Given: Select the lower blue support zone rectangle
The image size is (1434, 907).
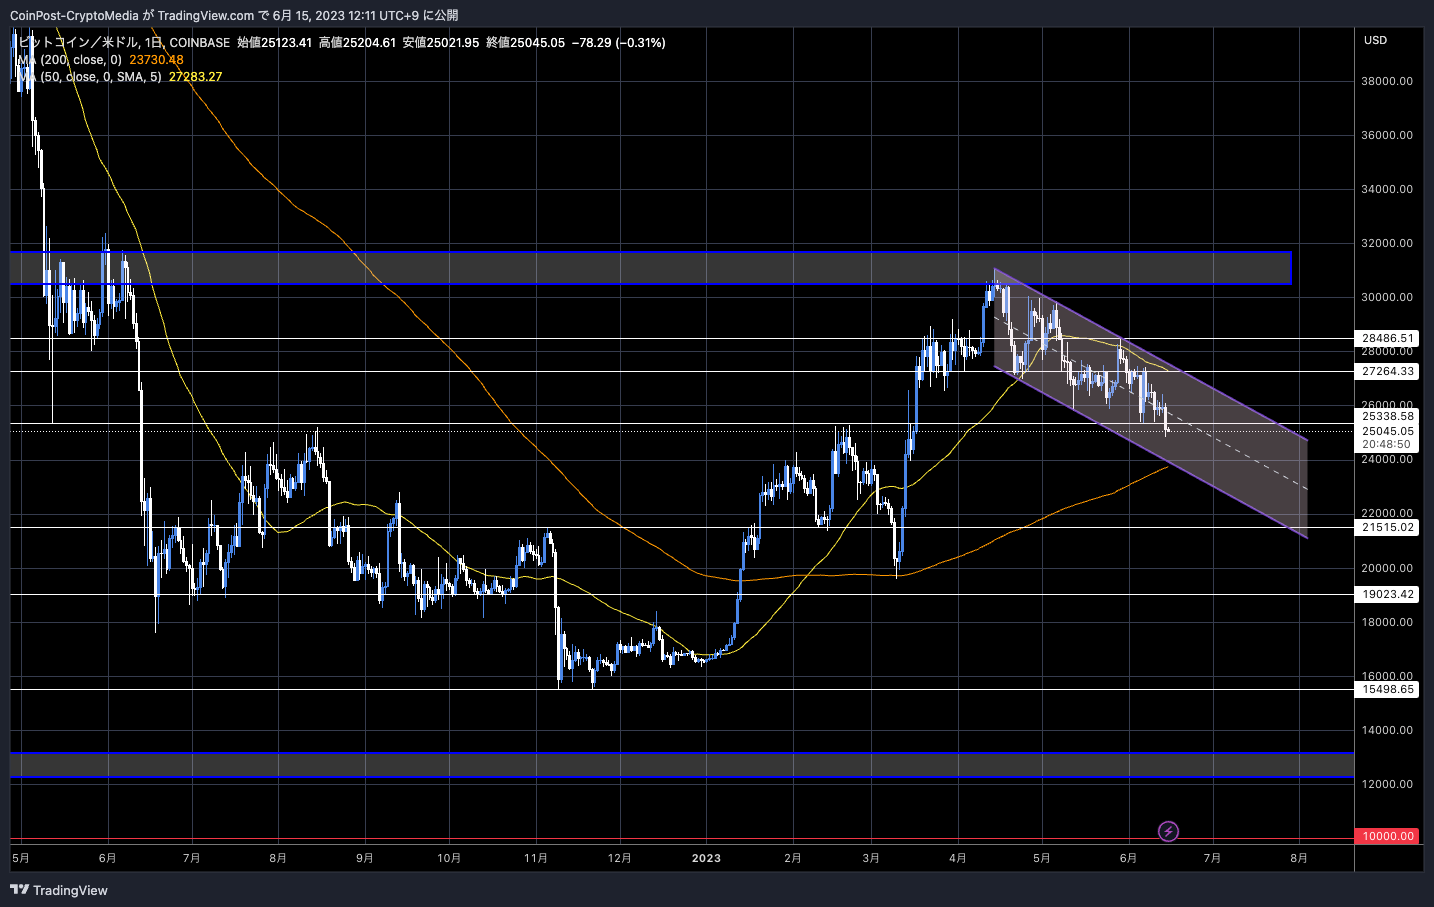Looking at the screenshot, I should click(680, 765).
